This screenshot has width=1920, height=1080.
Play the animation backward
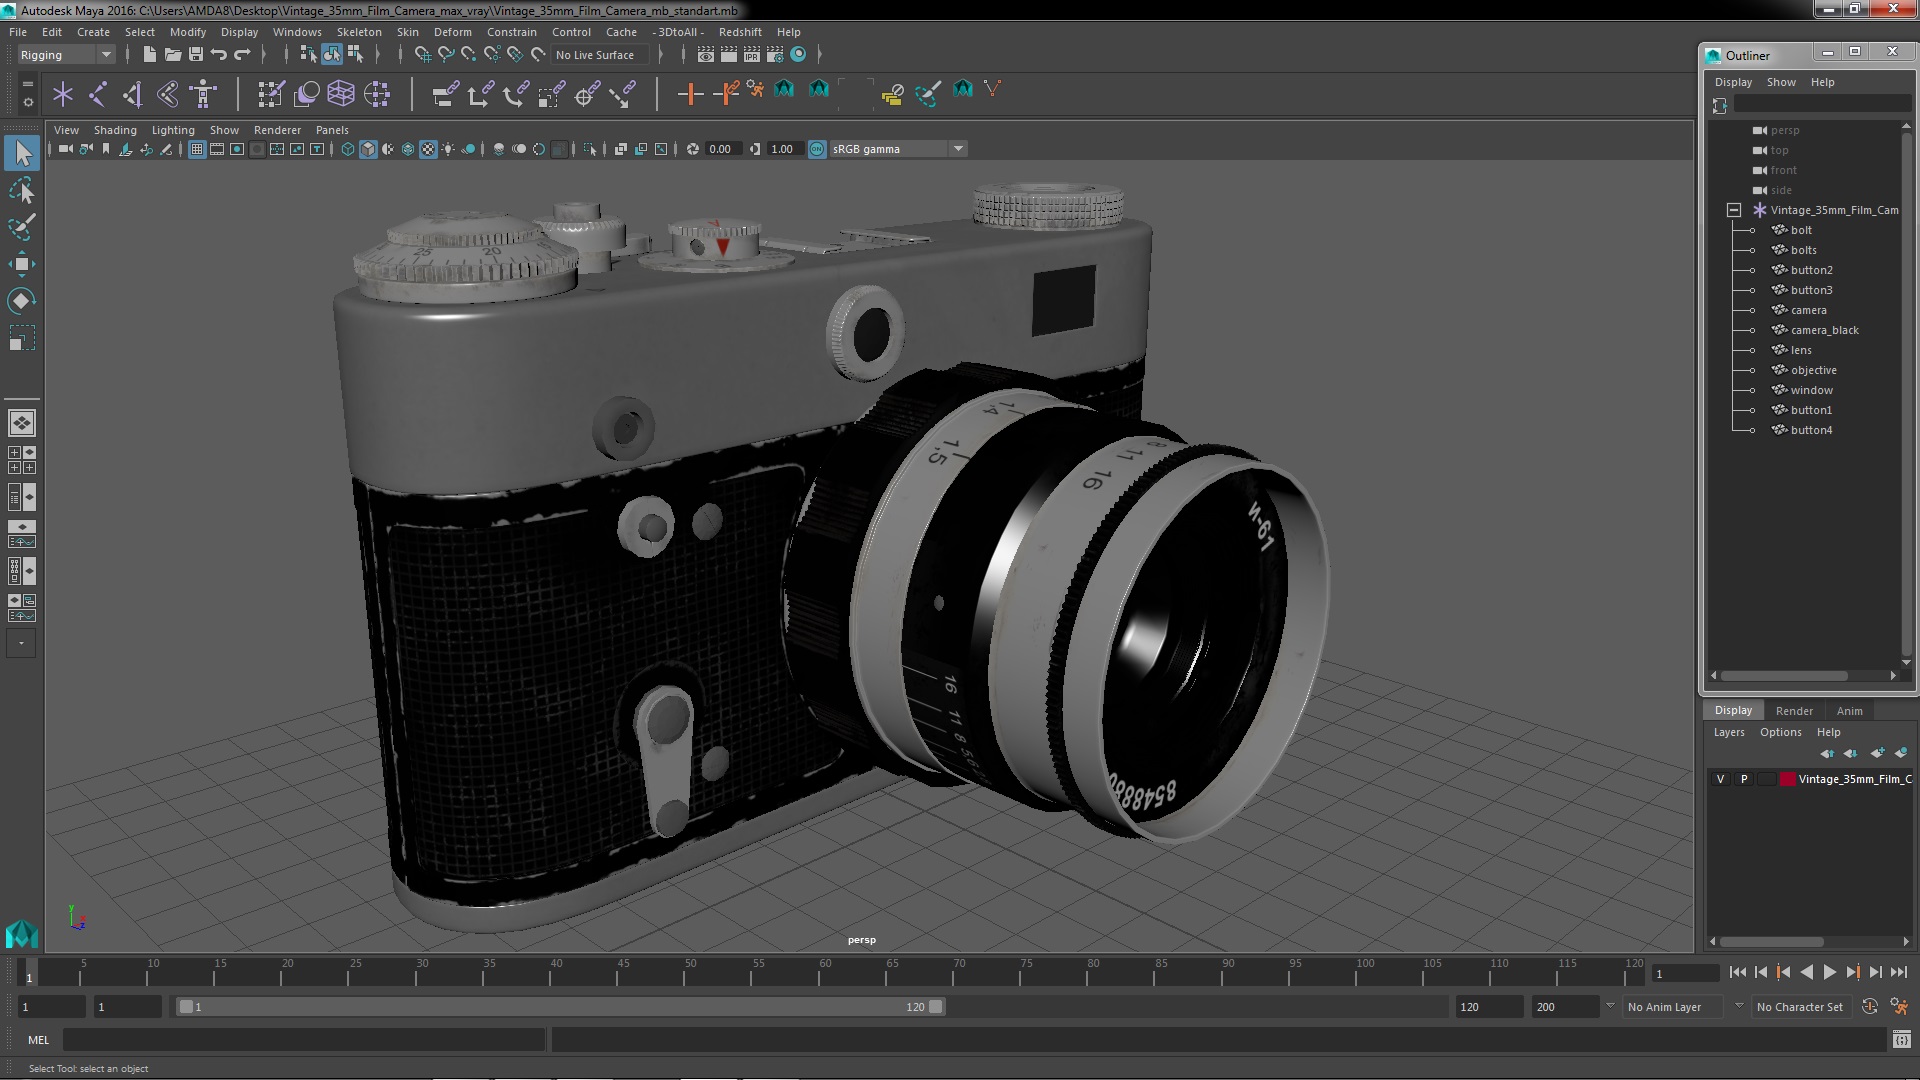[x=1806, y=972]
